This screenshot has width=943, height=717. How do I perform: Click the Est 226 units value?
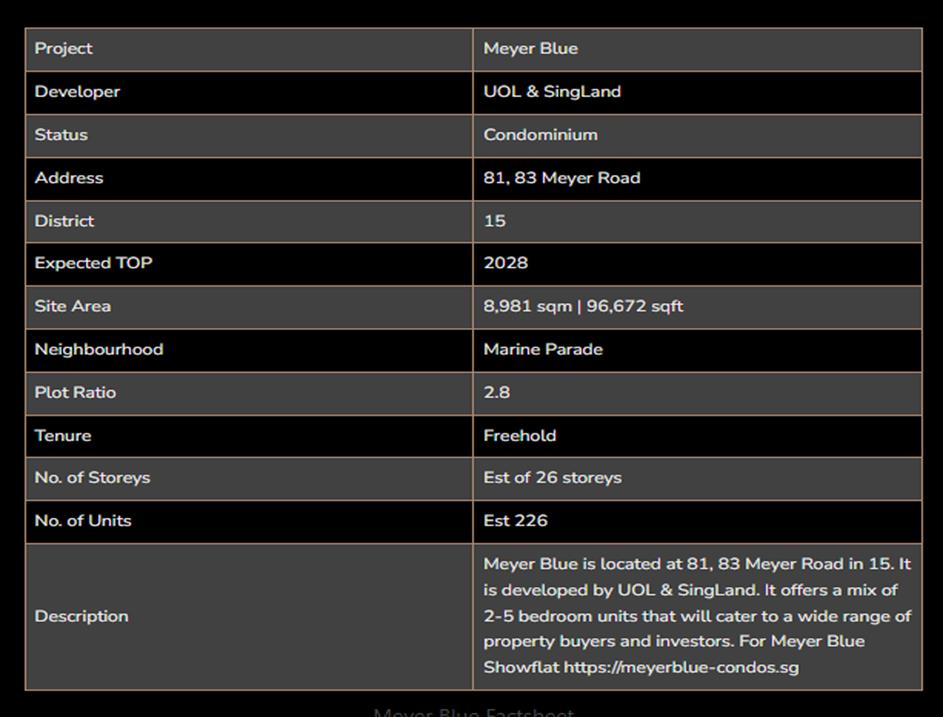click(x=516, y=521)
